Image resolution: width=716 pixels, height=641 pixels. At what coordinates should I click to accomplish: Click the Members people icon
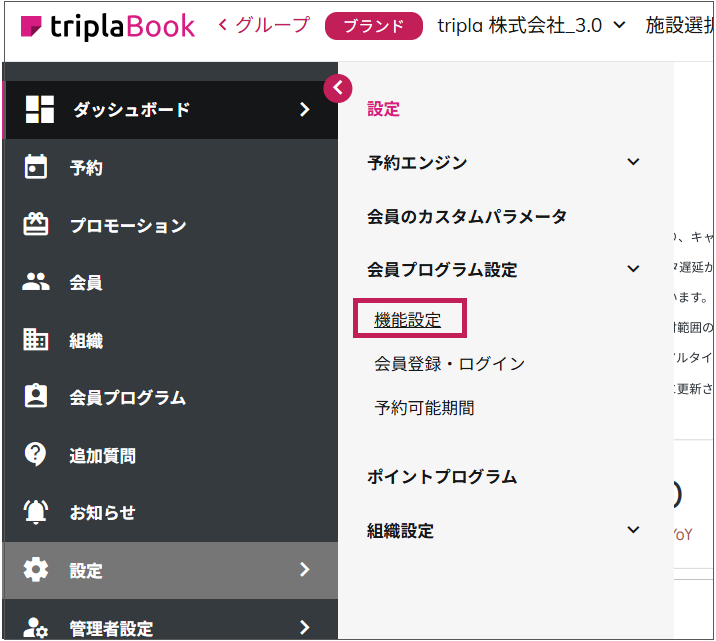(x=36, y=282)
